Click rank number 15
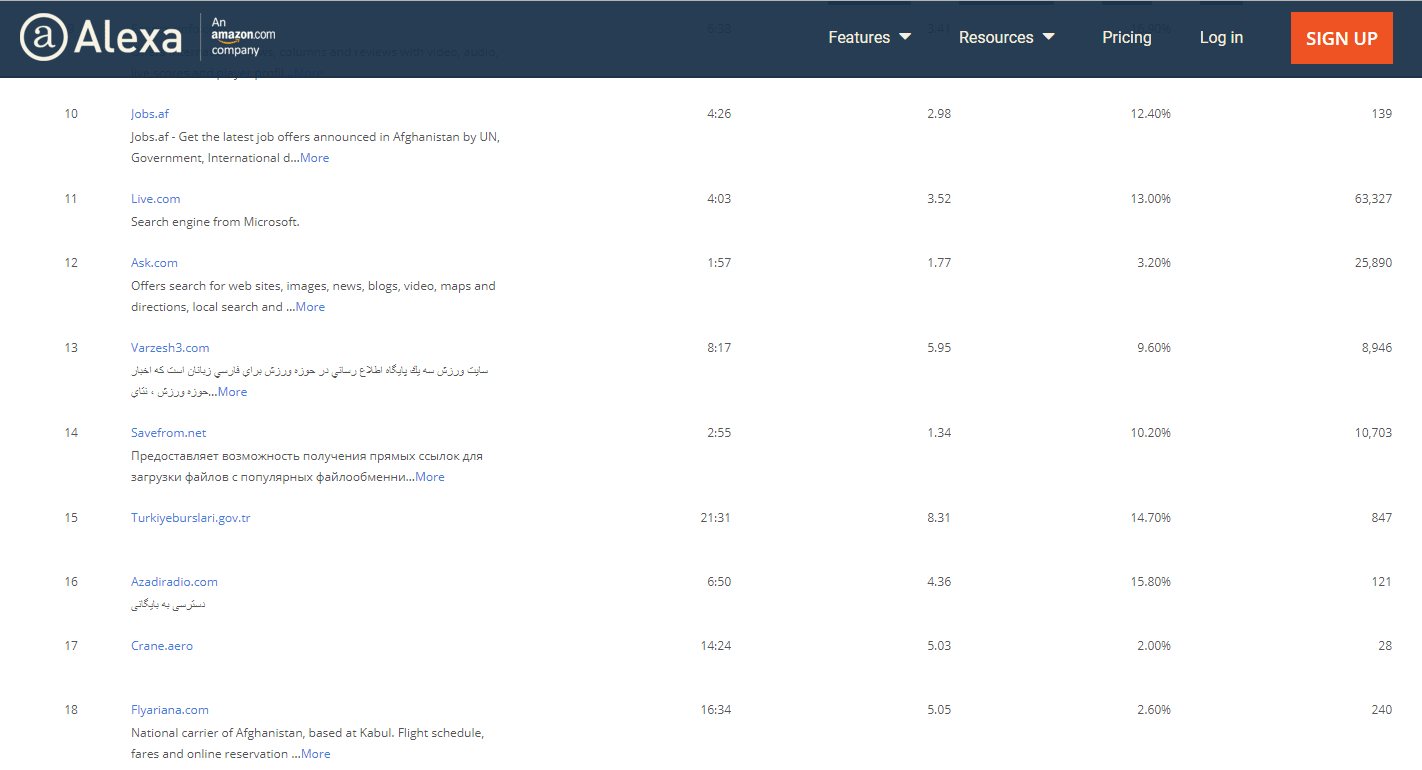This screenshot has width=1422, height=770. point(71,518)
